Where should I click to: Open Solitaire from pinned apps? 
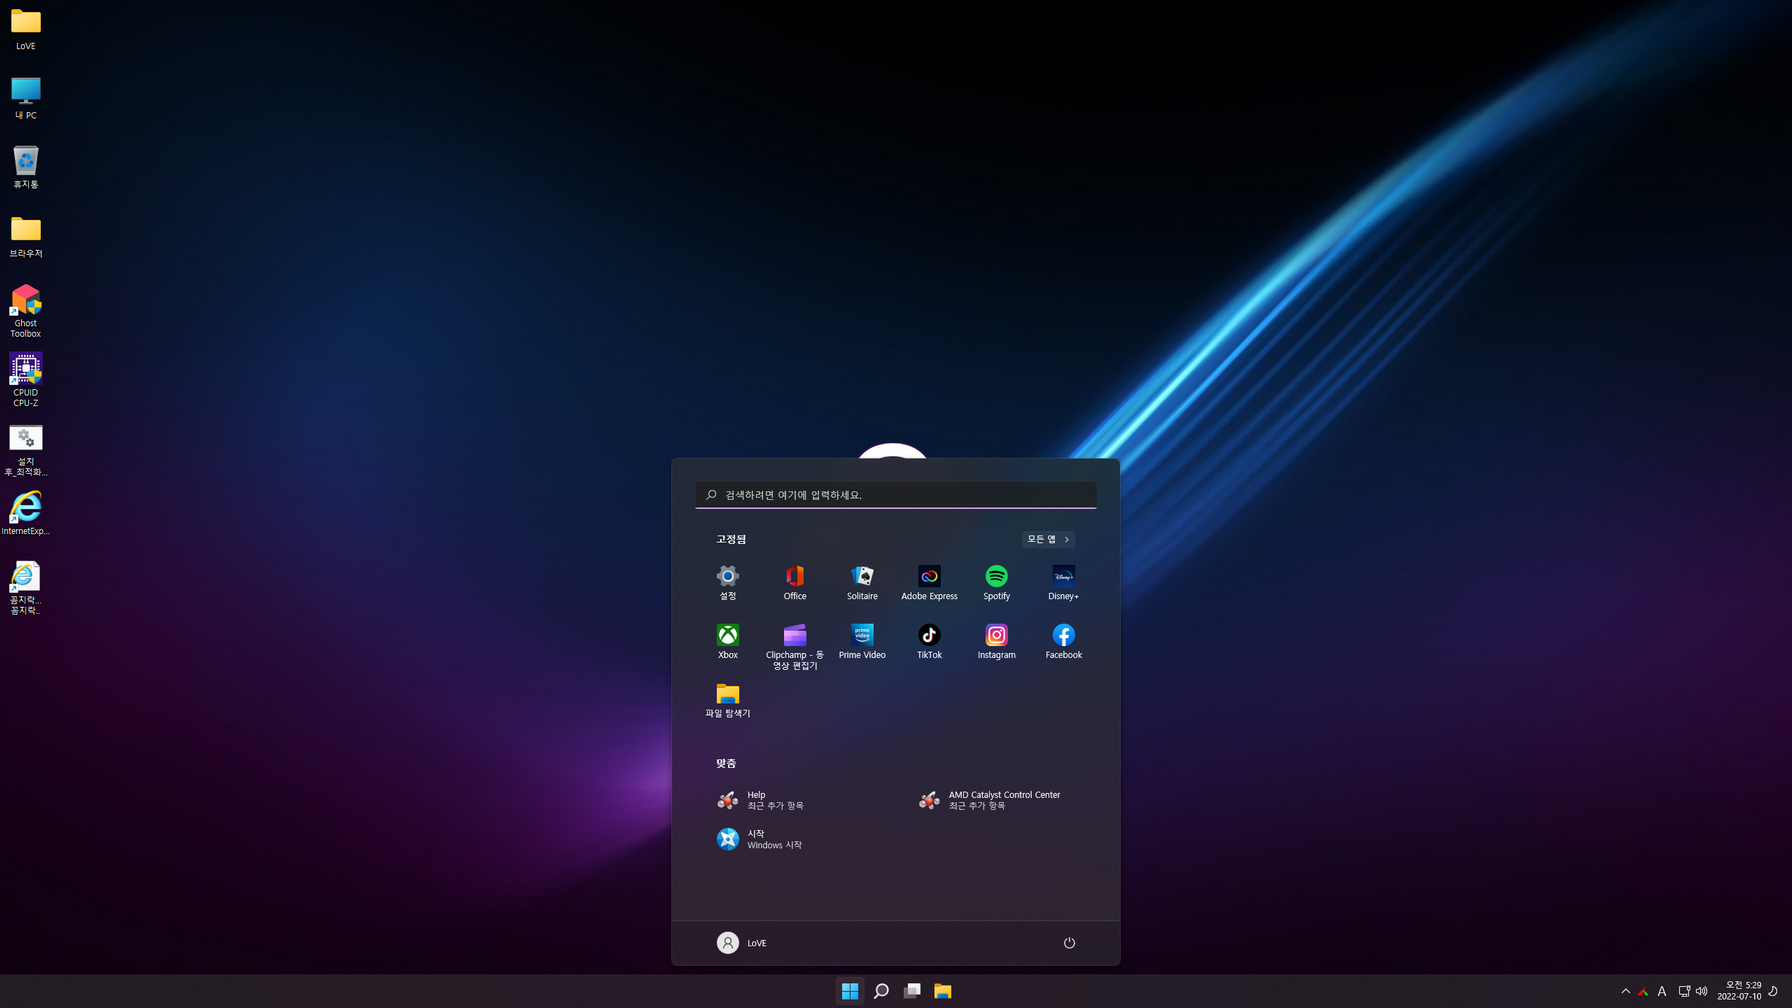point(861,582)
